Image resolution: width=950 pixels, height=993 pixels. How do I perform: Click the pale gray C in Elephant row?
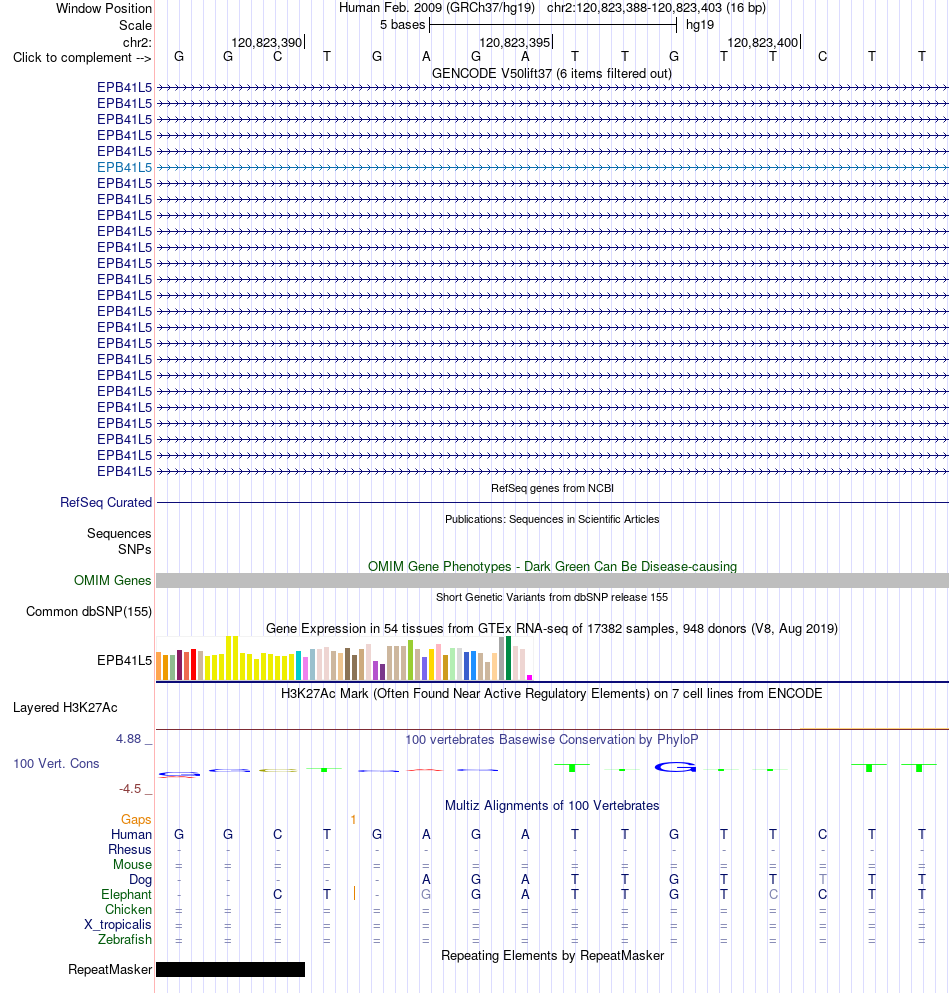pos(773,894)
